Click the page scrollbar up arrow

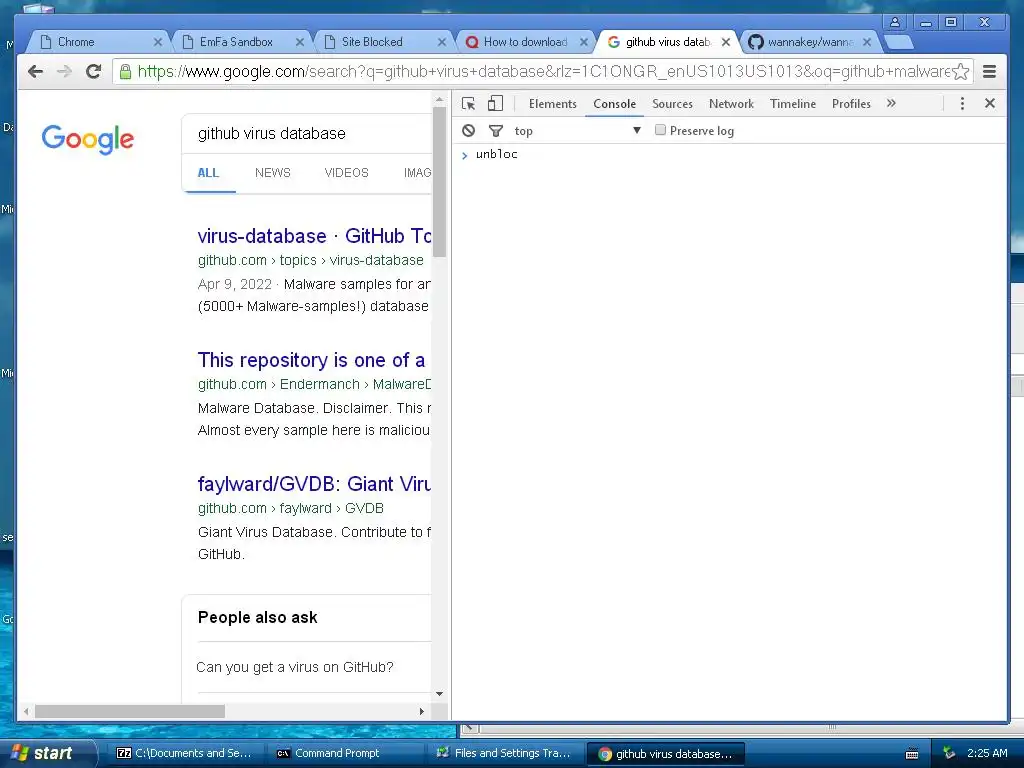pyautogui.click(x=440, y=99)
